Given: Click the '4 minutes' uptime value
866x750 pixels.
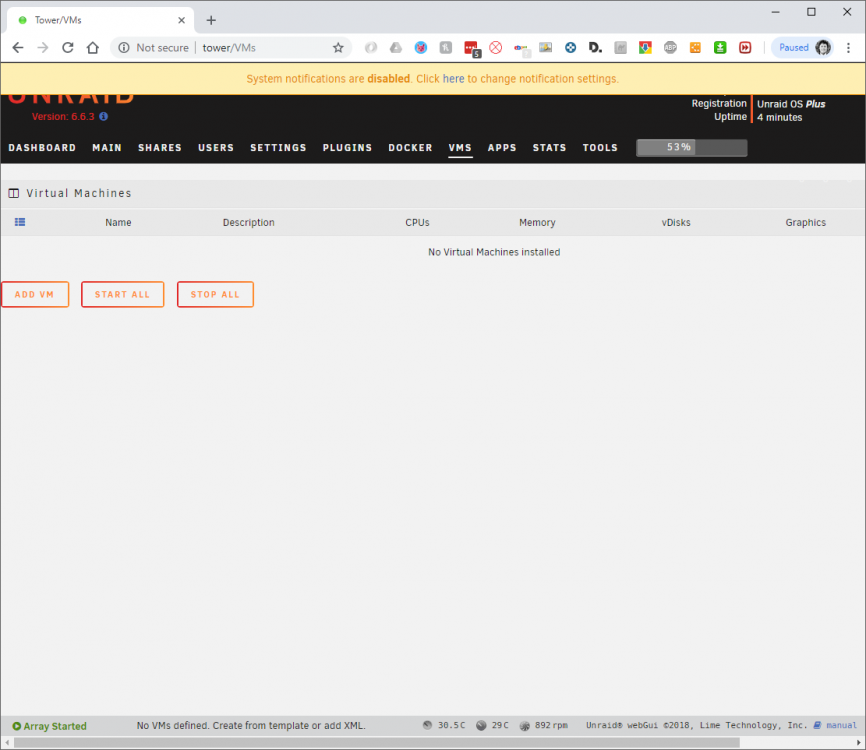Looking at the screenshot, I should coord(779,117).
